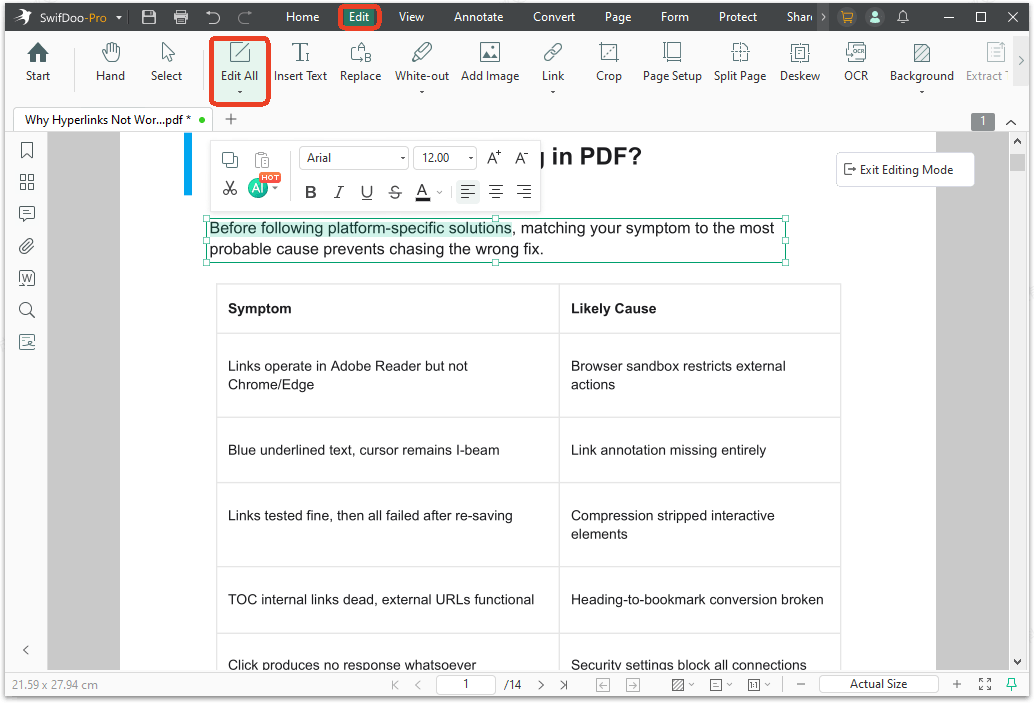Open the shopping cart icon
Viewport: 1034px width, 703px height.
point(847,18)
